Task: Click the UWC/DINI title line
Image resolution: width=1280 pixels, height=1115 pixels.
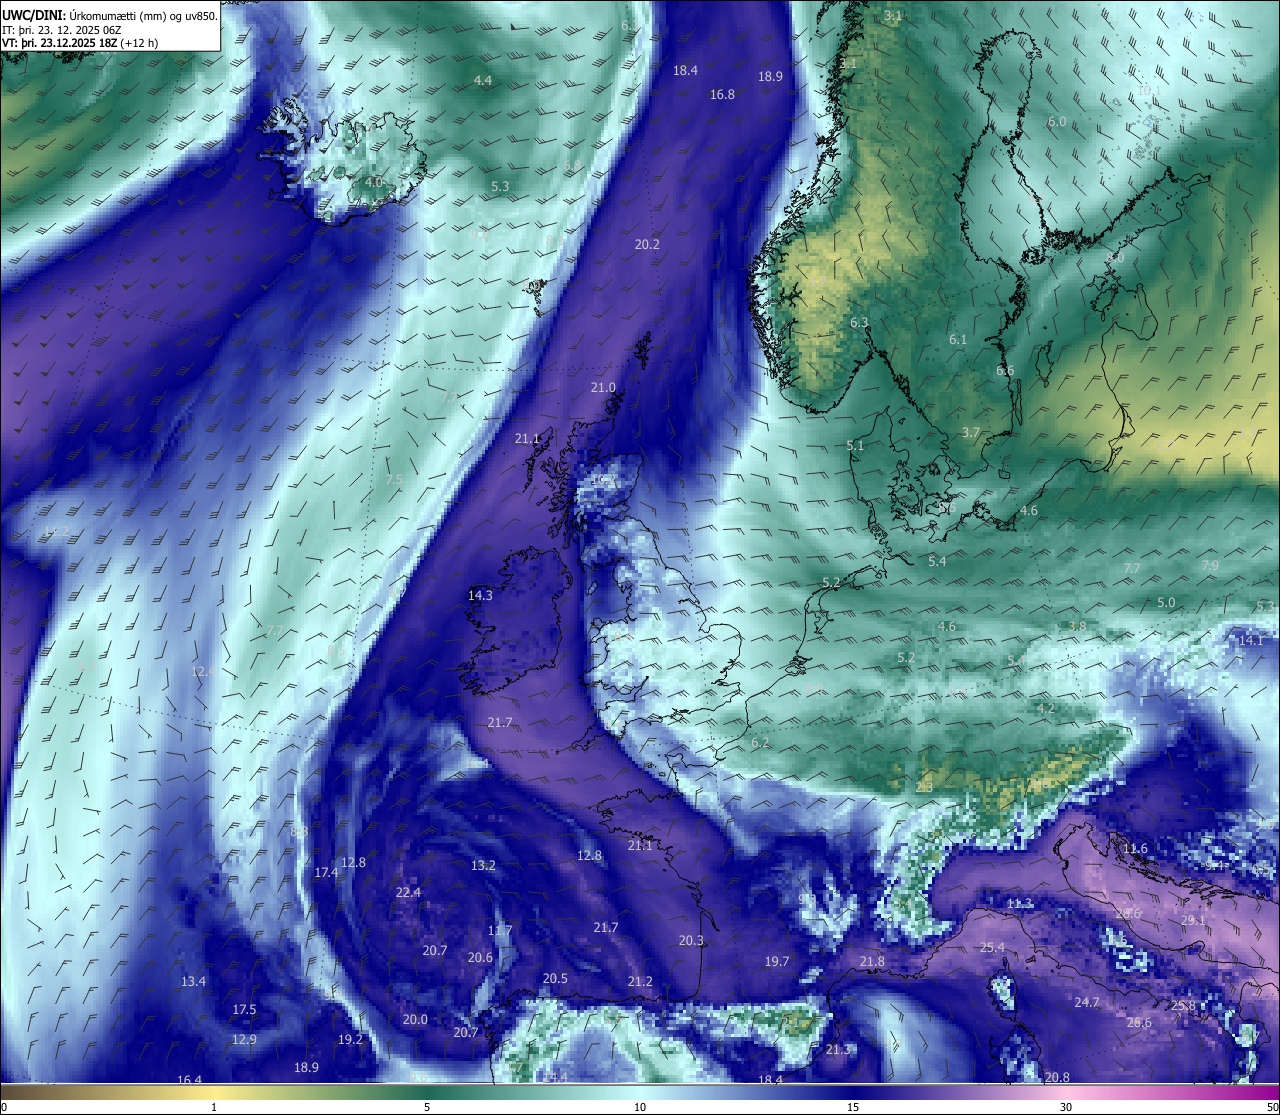Action: [x=109, y=15]
